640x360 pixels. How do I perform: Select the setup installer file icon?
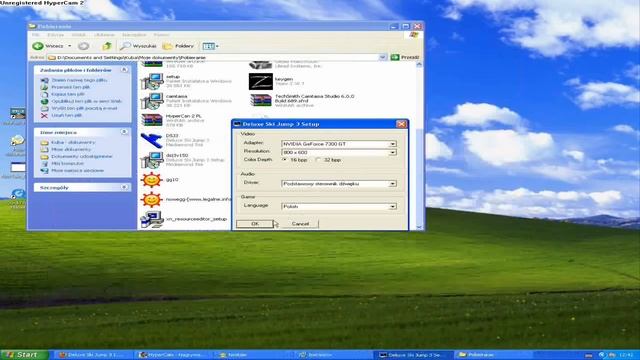point(152,81)
